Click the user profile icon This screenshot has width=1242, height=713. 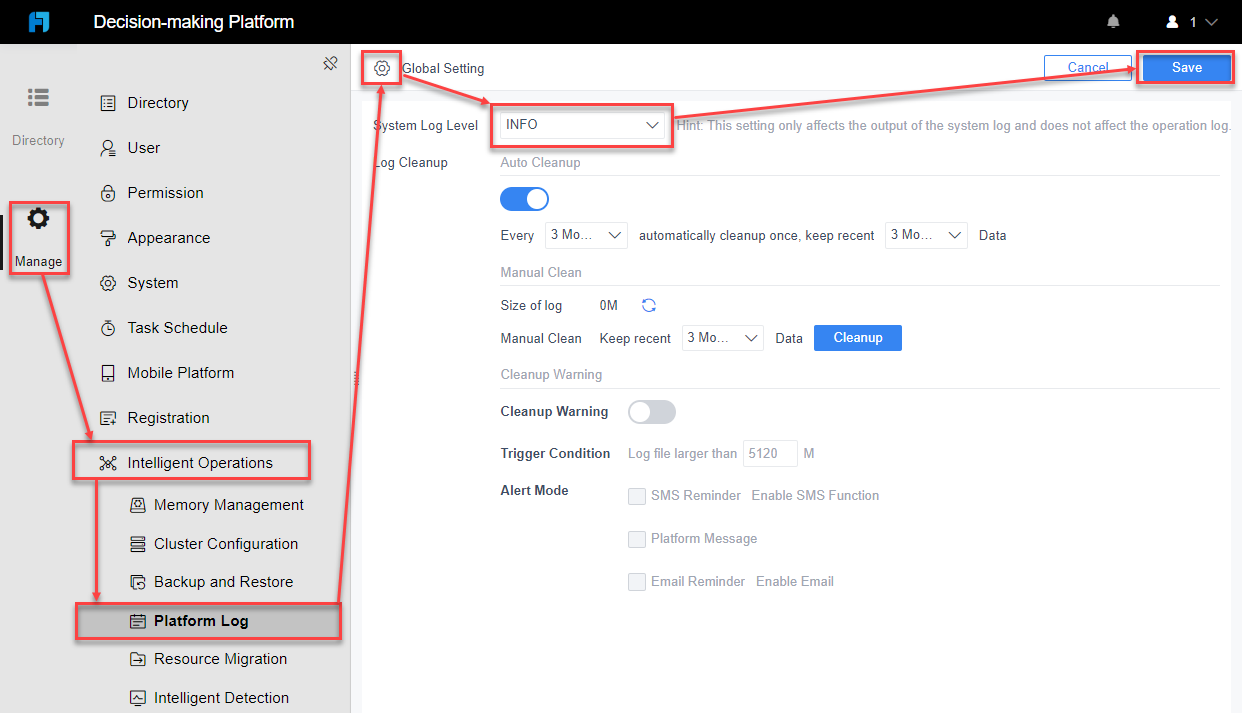pyautogui.click(x=1174, y=19)
